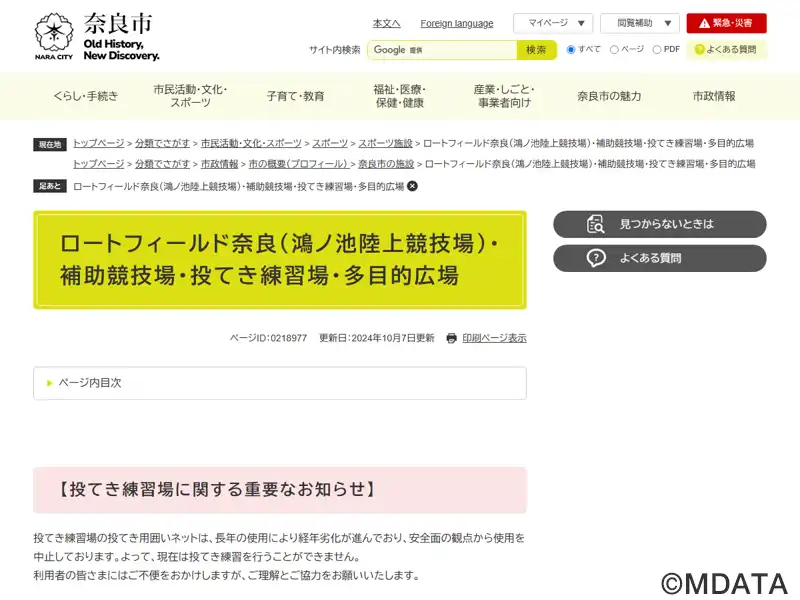
Task: Open the 奈良市の魅力 menu
Action: point(609,96)
